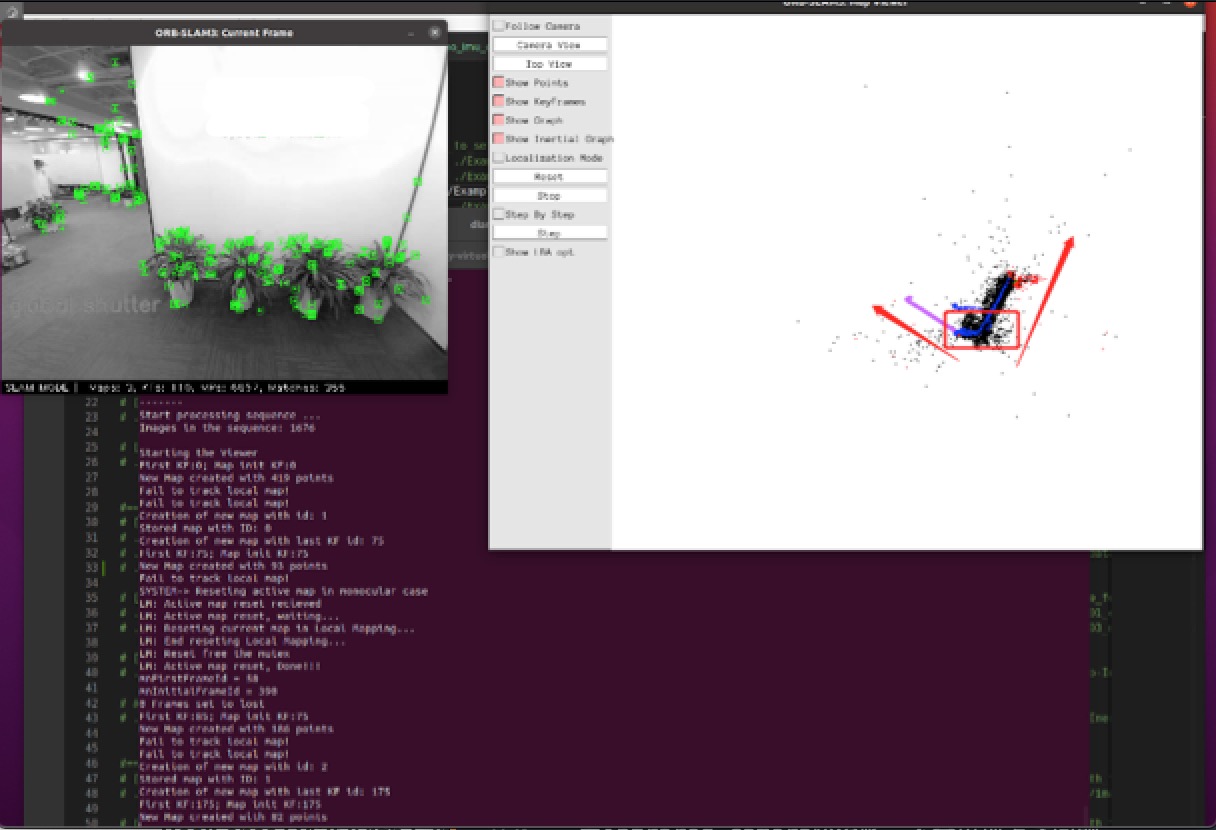Click "New Map created with 93 points"
This screenshot has height=830, width=1216.
[x=233, y=566]
